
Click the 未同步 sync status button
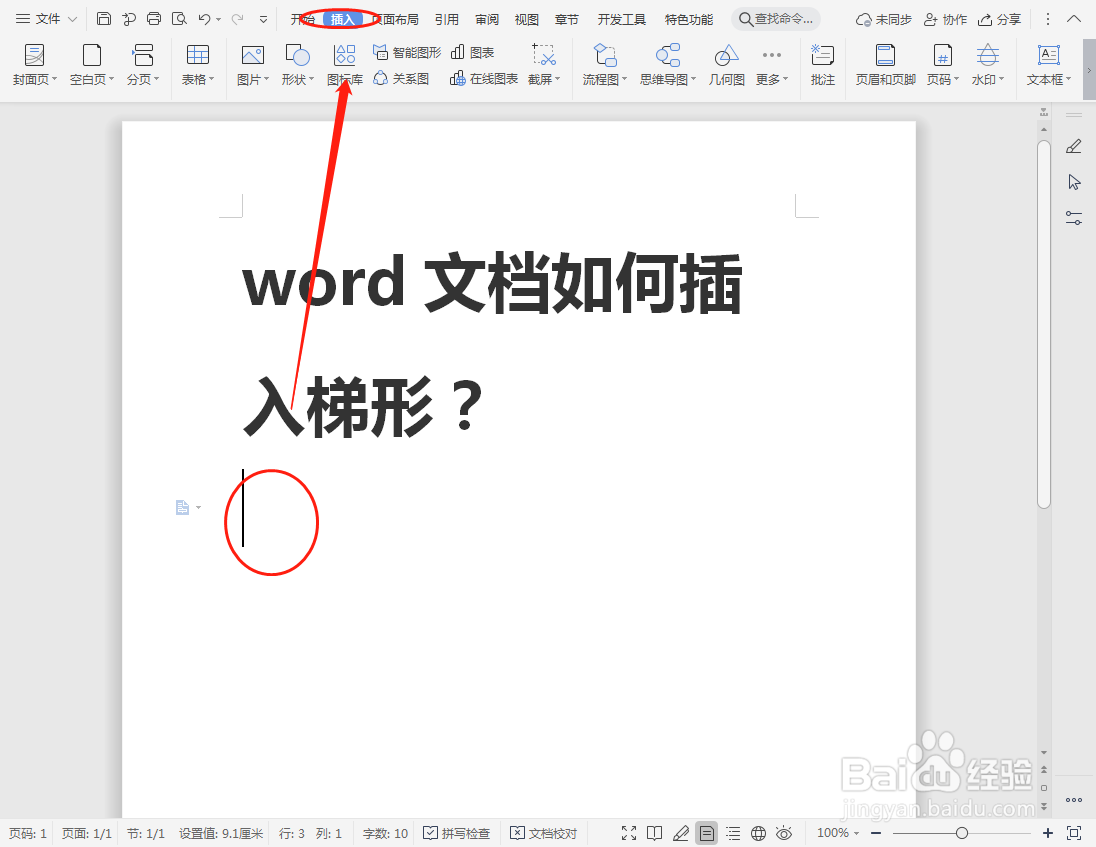tap(884, 20)
